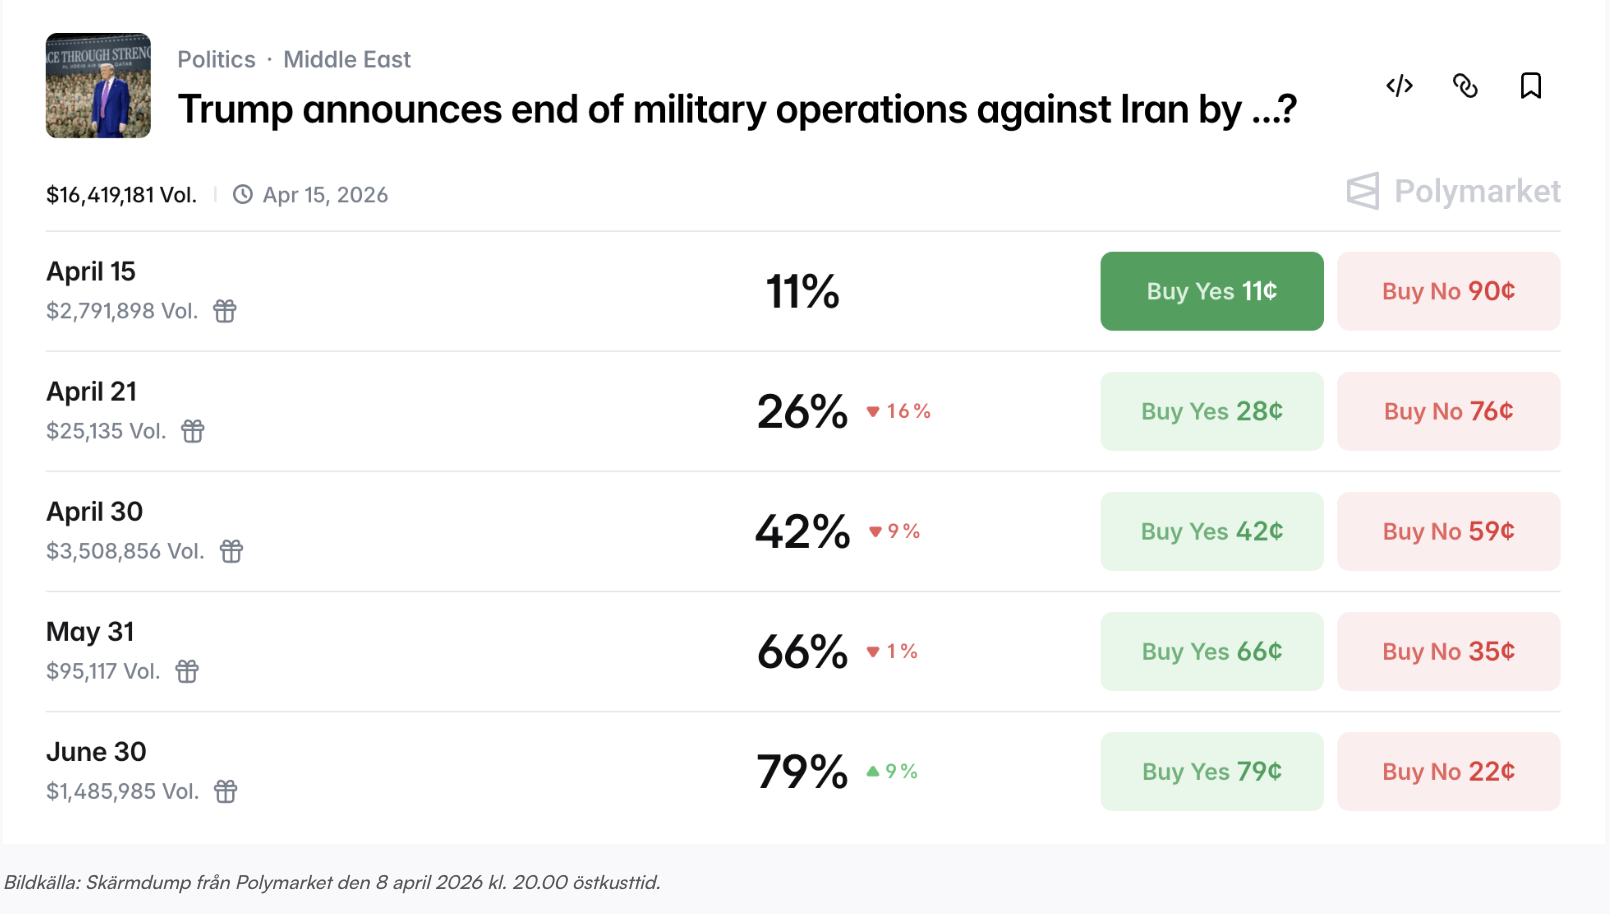Screen dimensions: 1610x914
Task: Click the gift icon beside April 30 volume
Action: coord(231,551)
